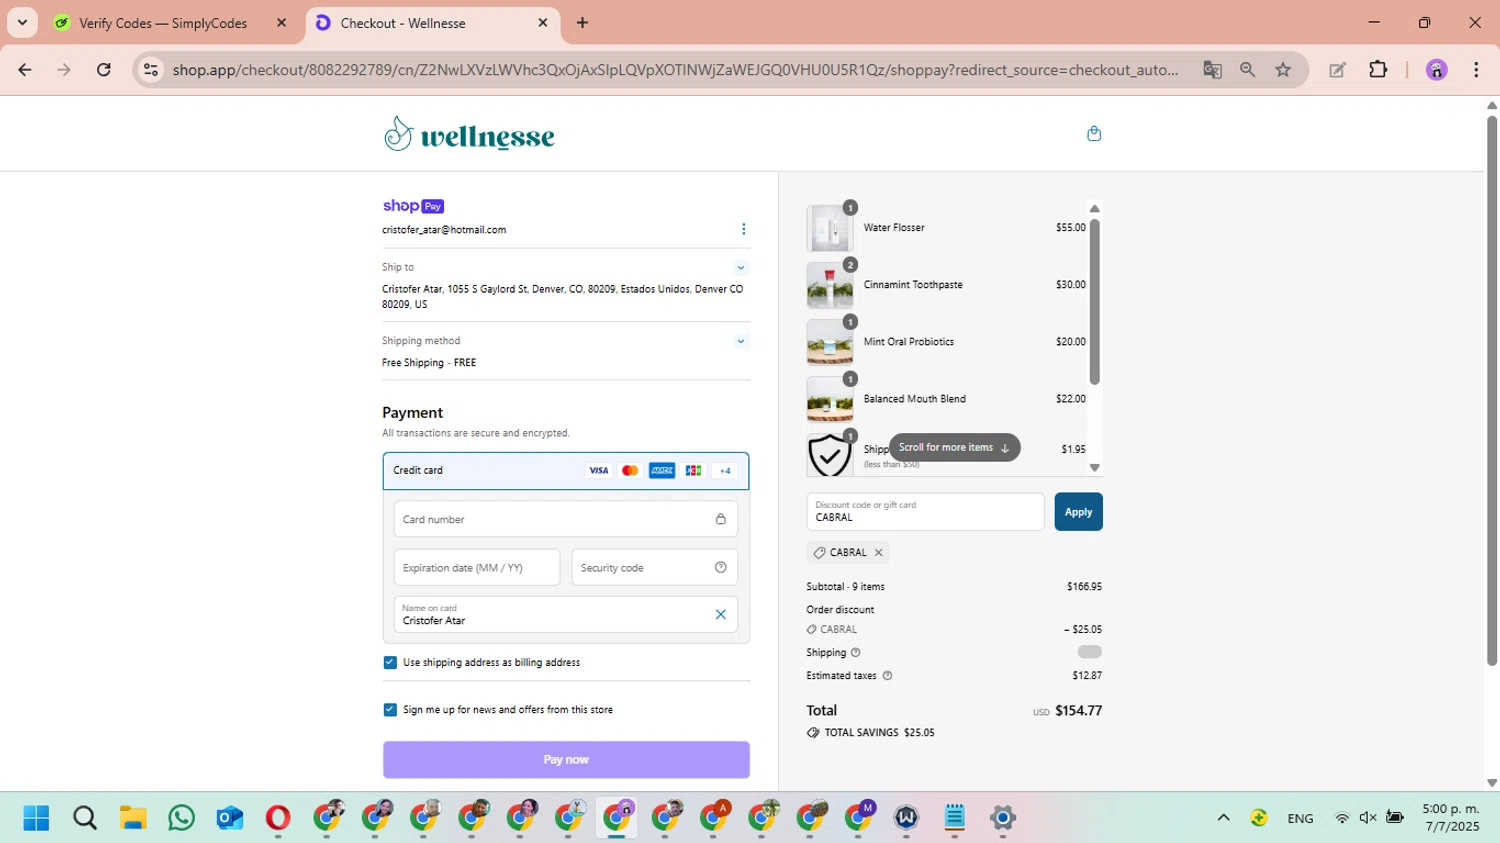Click Scroll for more items button

pos(954,448)
